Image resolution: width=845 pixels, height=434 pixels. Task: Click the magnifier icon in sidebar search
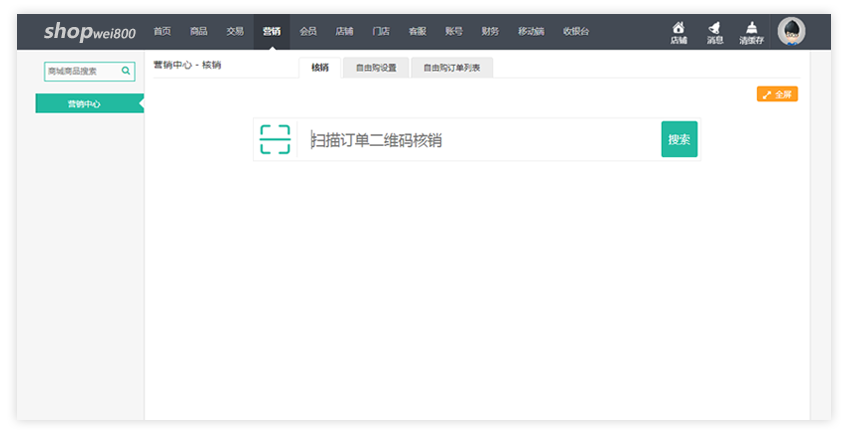[x=126, y=71]
